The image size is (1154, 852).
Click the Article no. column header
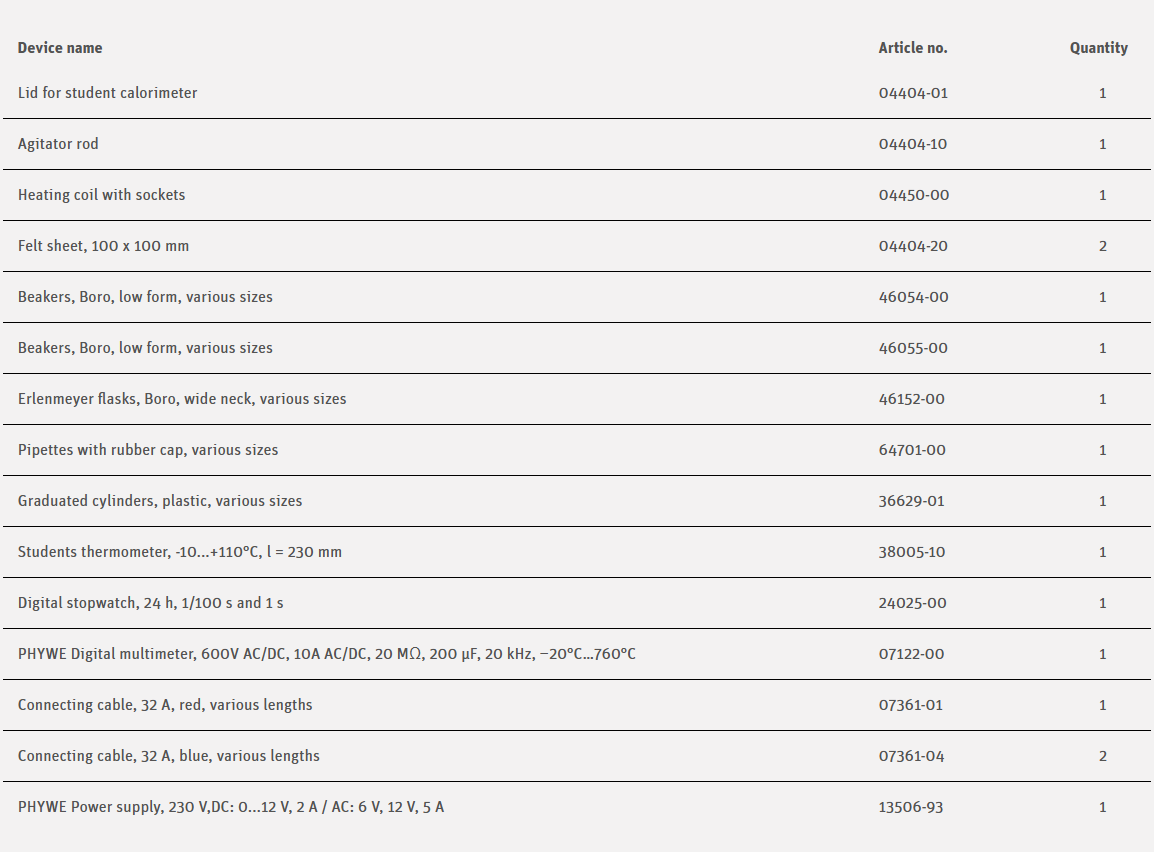913,48
